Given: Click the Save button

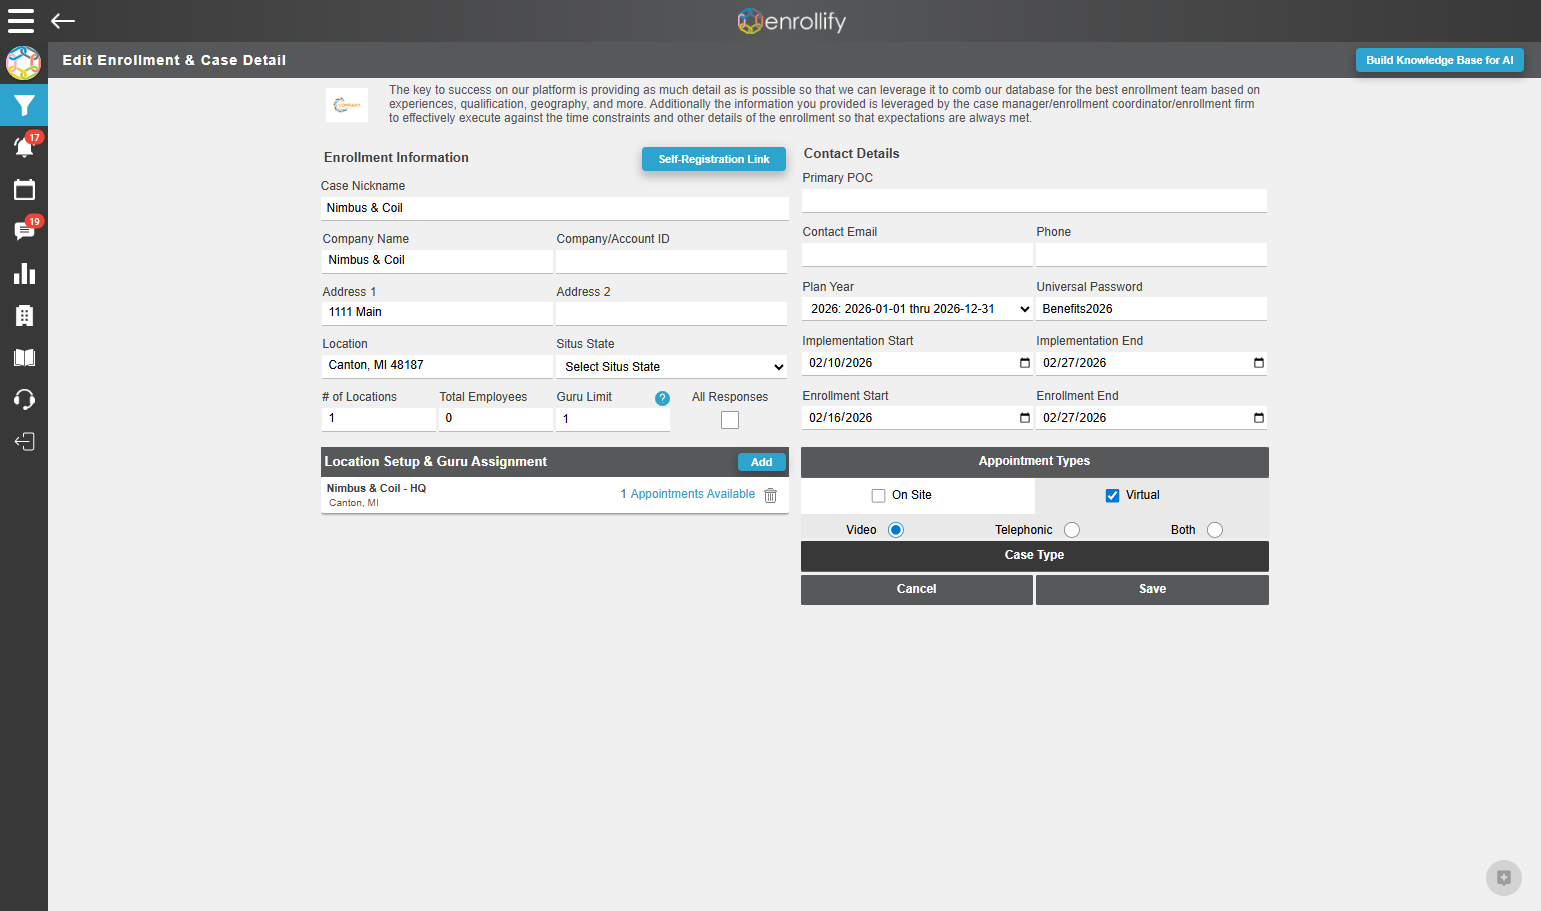Looking at the screenshot, I should pos(1152,589).
